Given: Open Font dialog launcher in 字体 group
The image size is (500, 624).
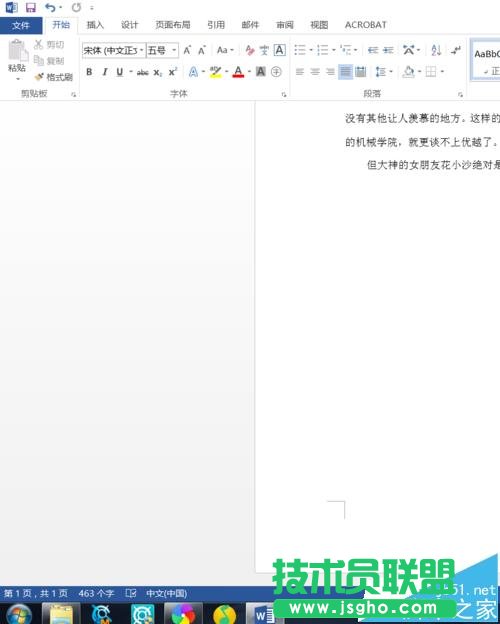Looking at the screenshot, I should coord(283,95).
